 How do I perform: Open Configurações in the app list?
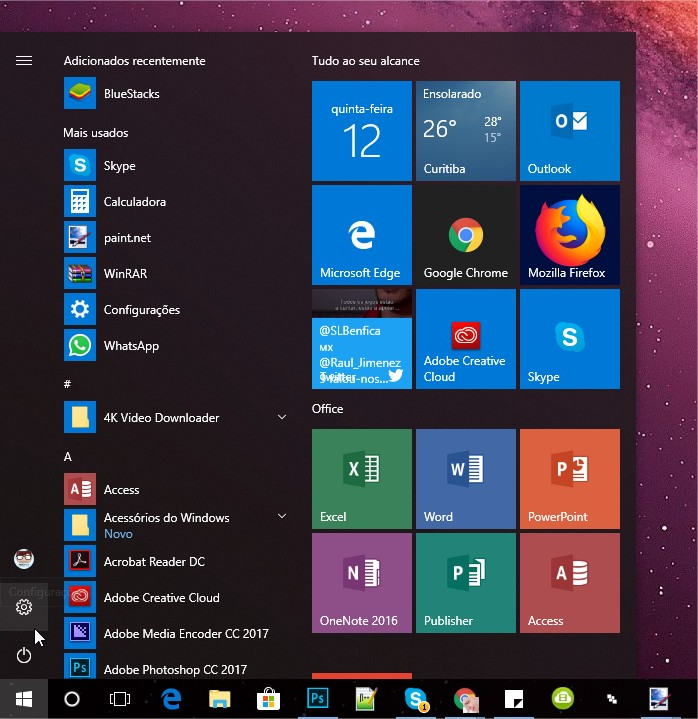pyautogui.click(x=174, y=310)
